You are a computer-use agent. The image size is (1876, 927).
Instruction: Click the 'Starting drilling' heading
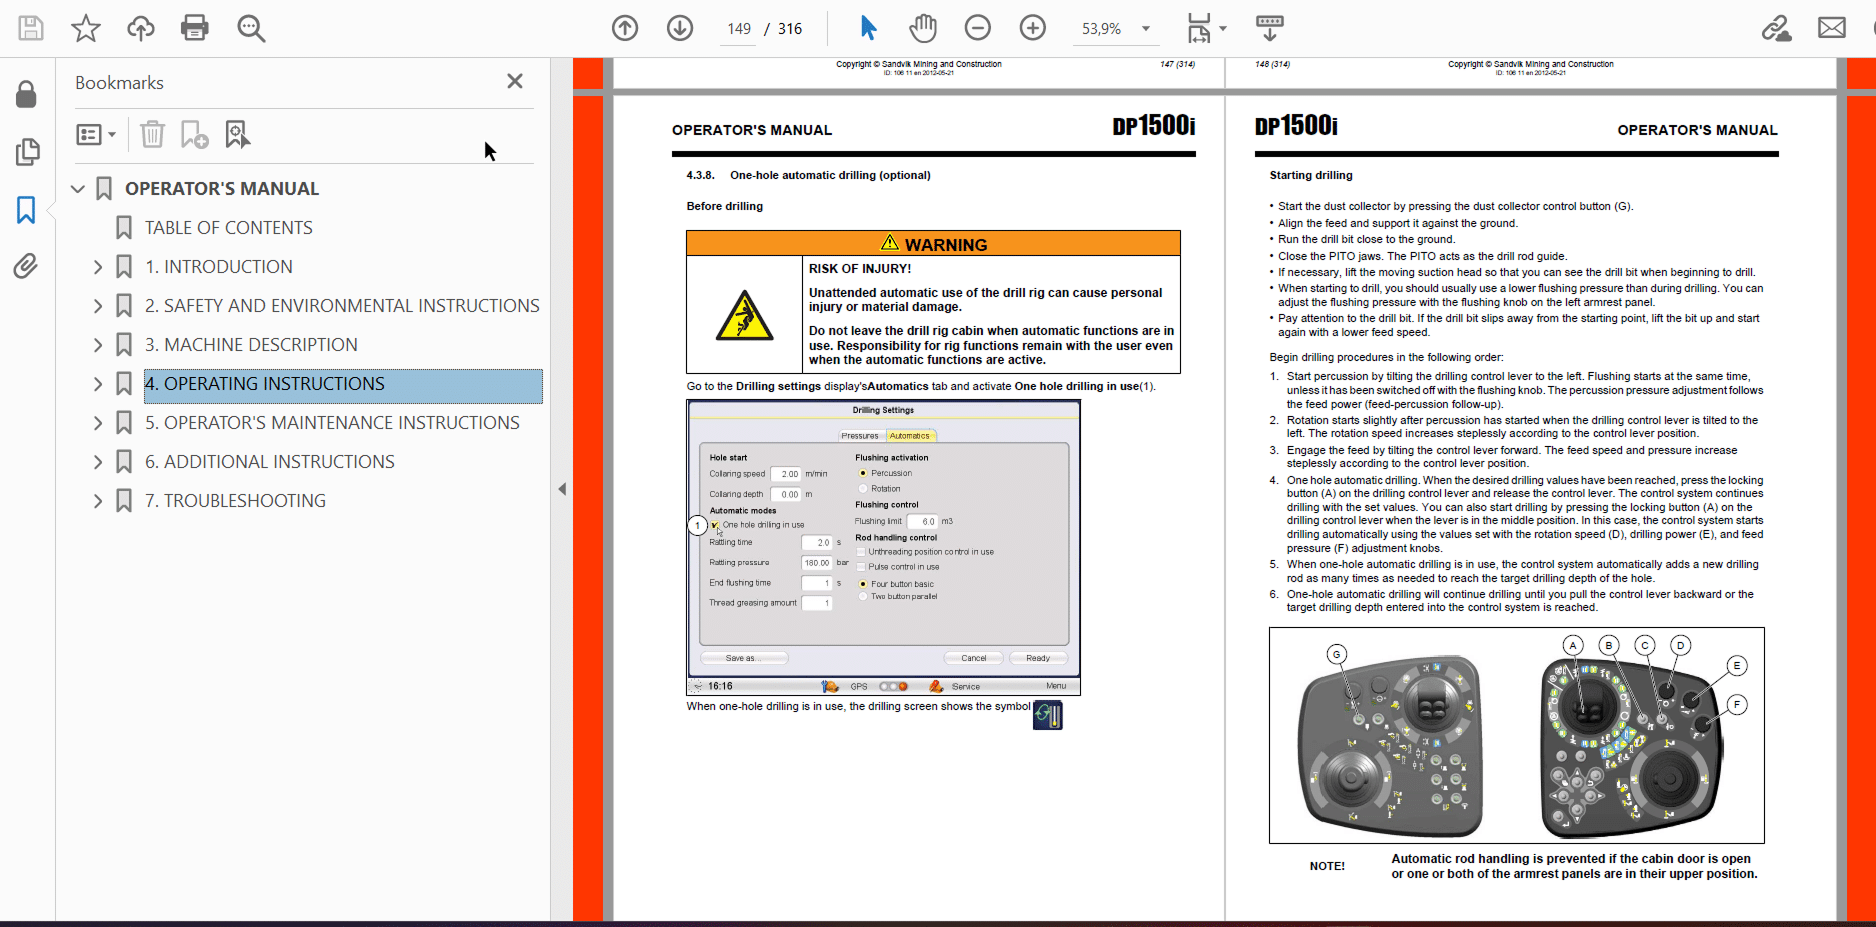[x=1311, y=175]
